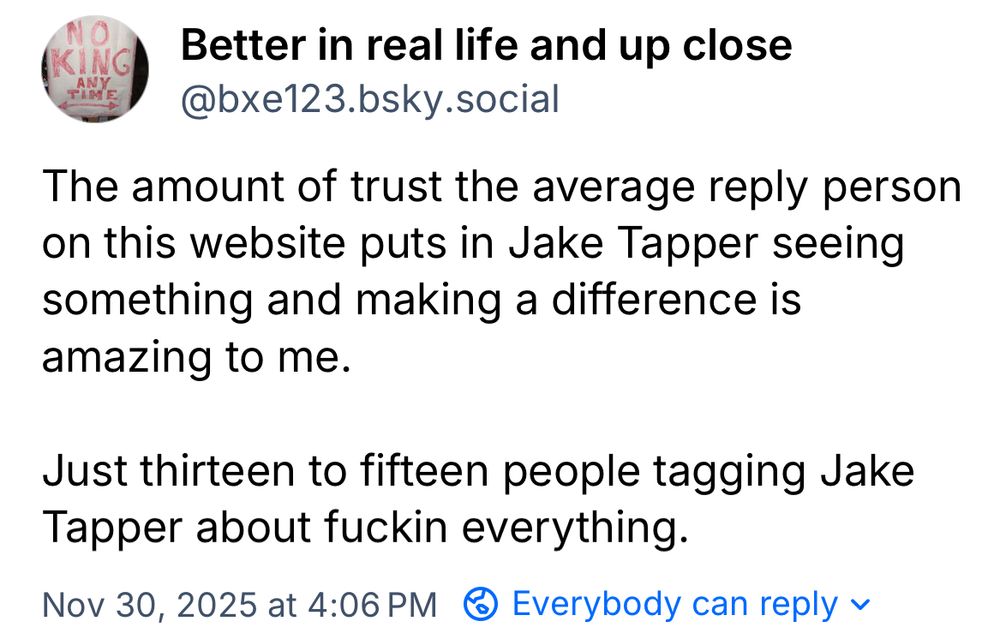The image size is (1000, 638).
Task: Click the timestamp 'Nov 30, 2025 at 4:06 PM'
Action: click(x=240, y=602)
